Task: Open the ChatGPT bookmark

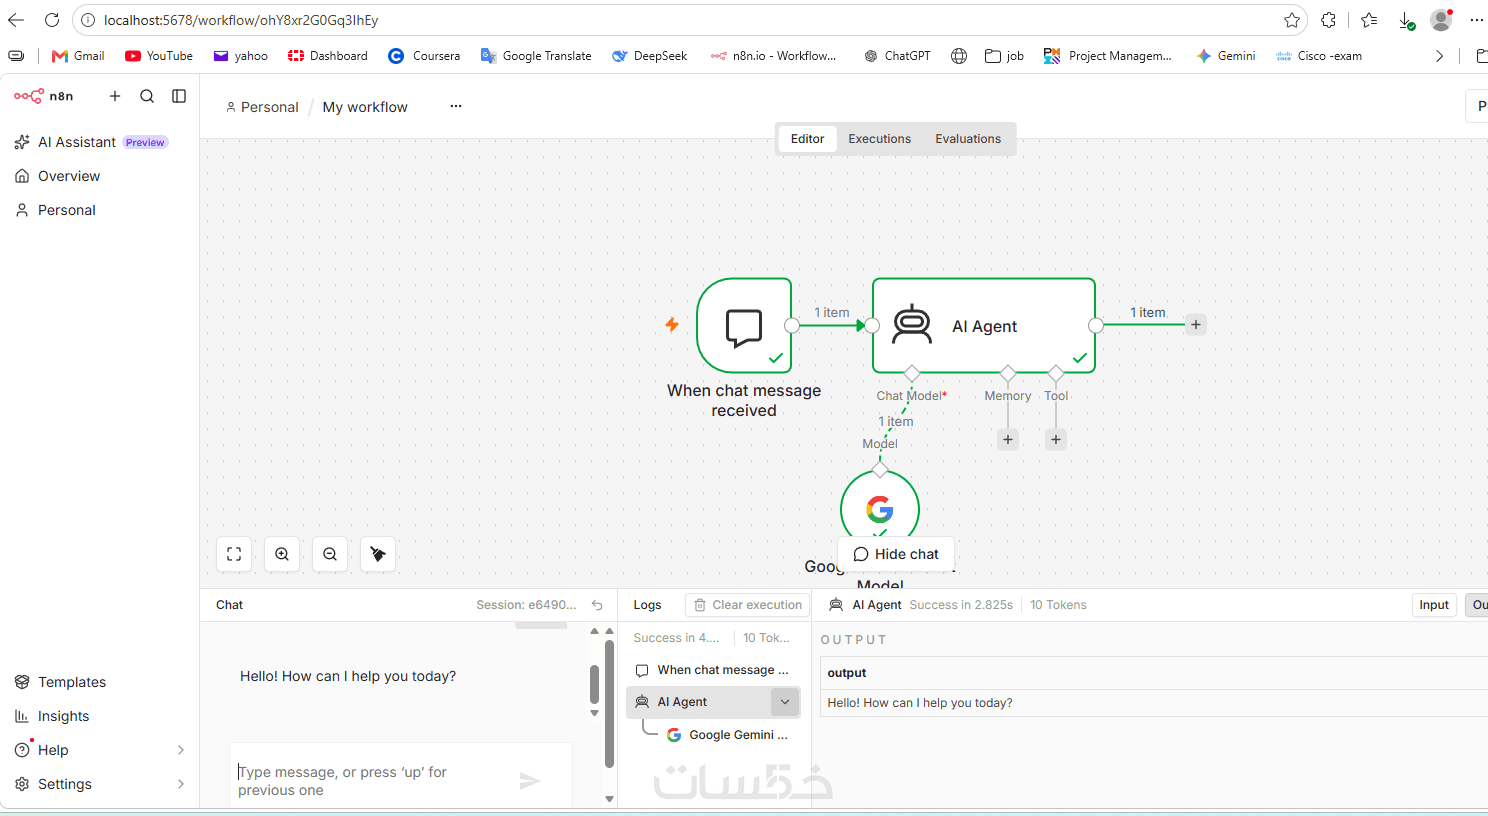Action: pos(897,56)
